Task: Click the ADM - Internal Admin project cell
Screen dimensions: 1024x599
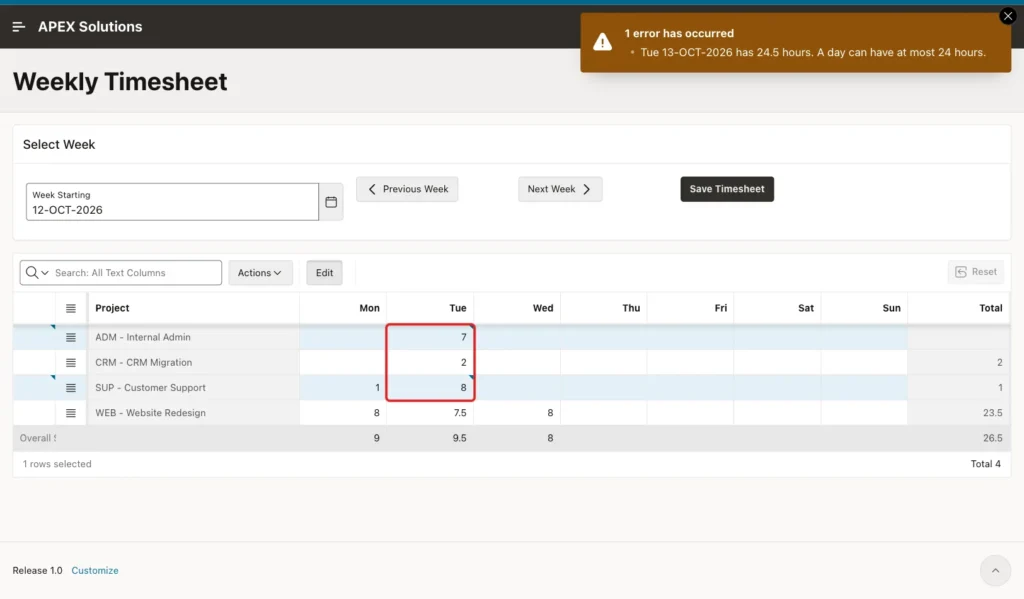Action: pos(194,337)
